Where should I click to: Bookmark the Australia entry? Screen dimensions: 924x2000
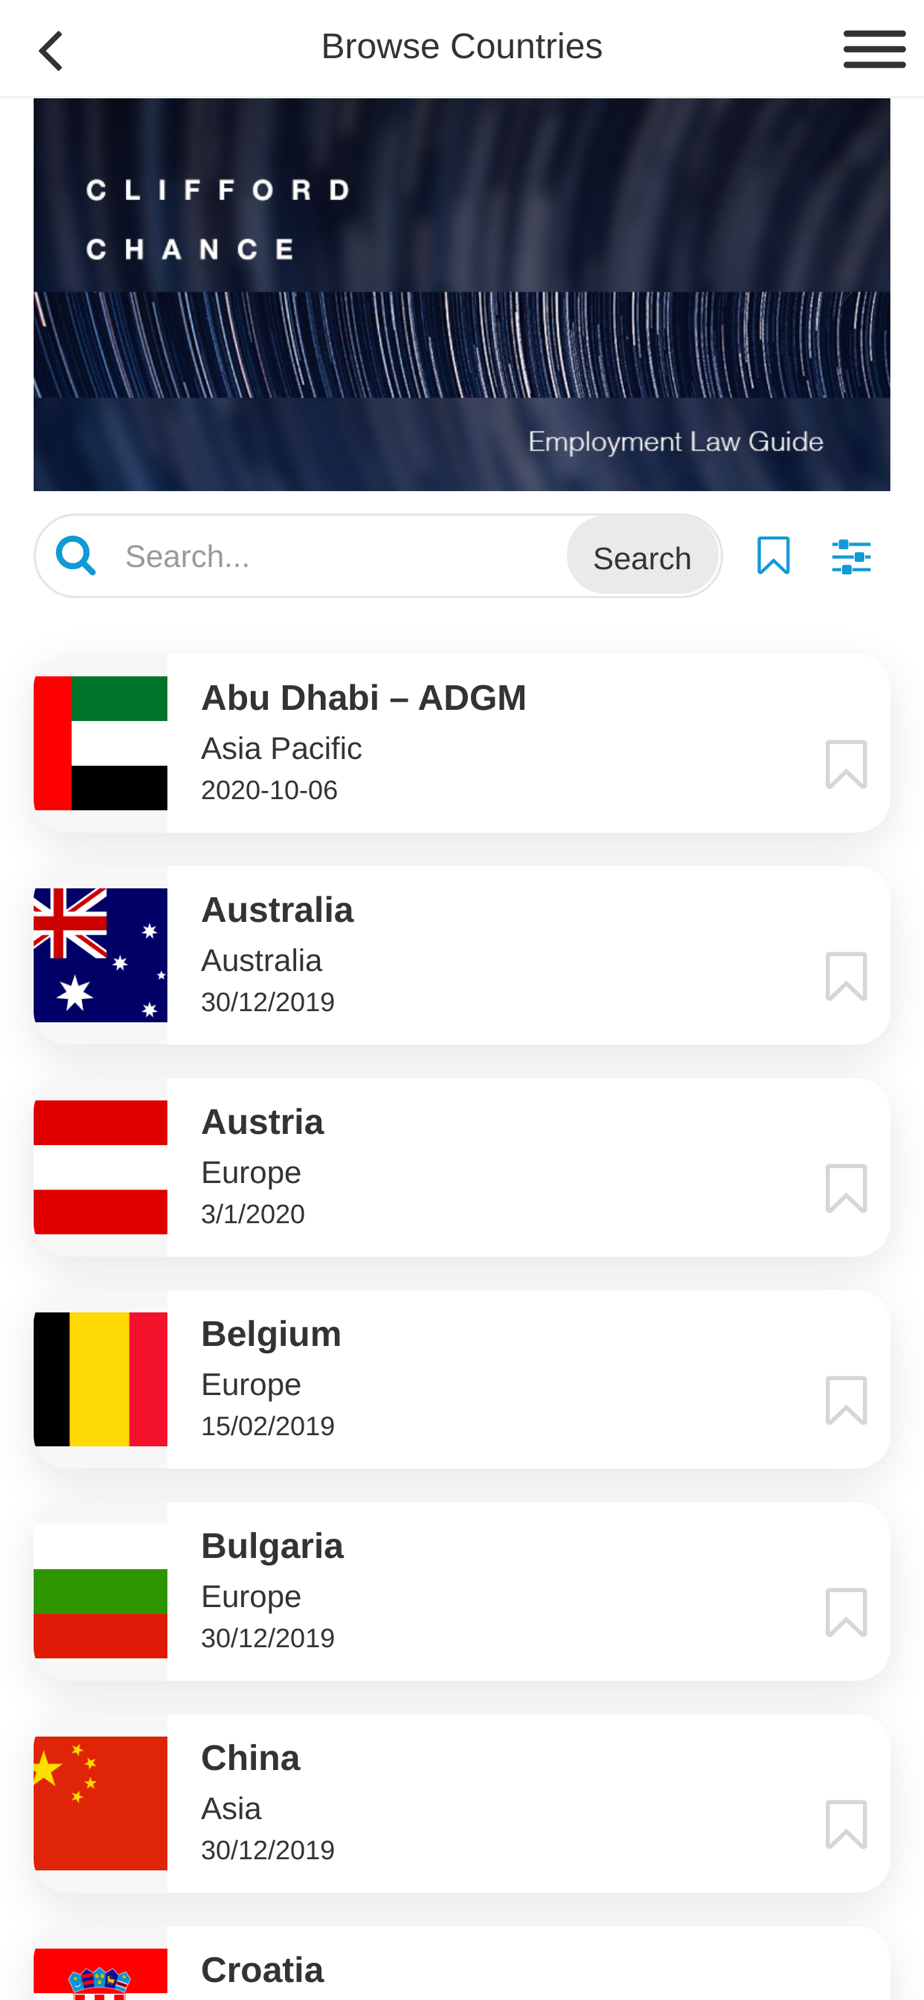point(846,977)
